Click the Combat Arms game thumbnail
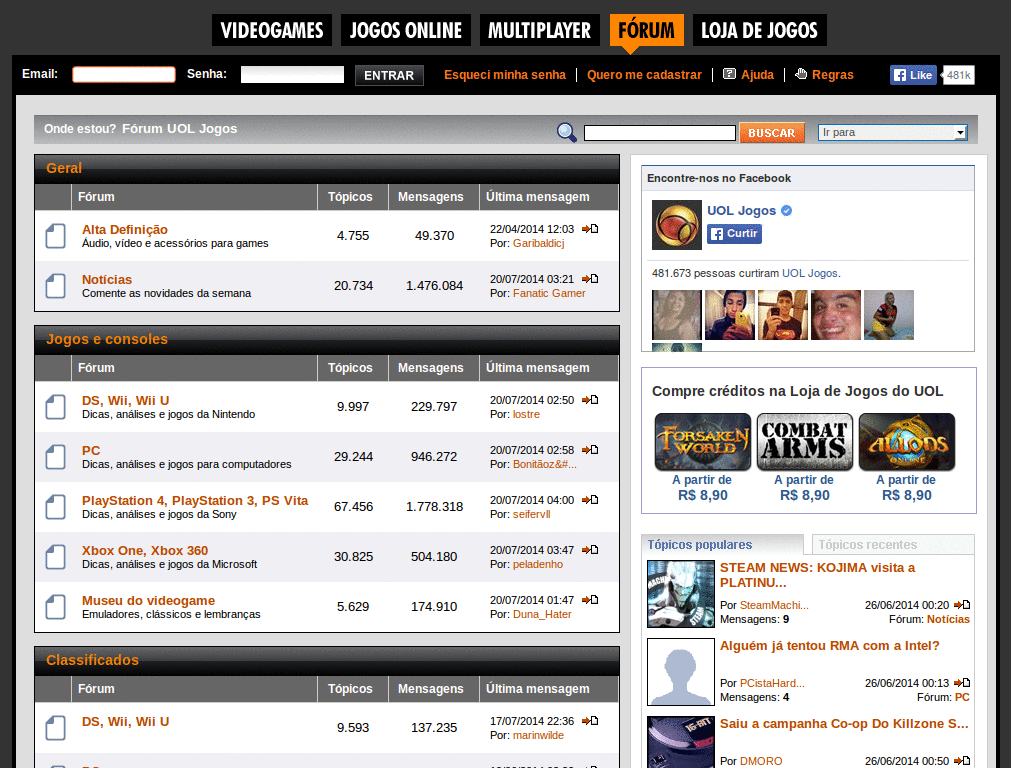The height and width of the screenshot is (768, 1024). 805,441
